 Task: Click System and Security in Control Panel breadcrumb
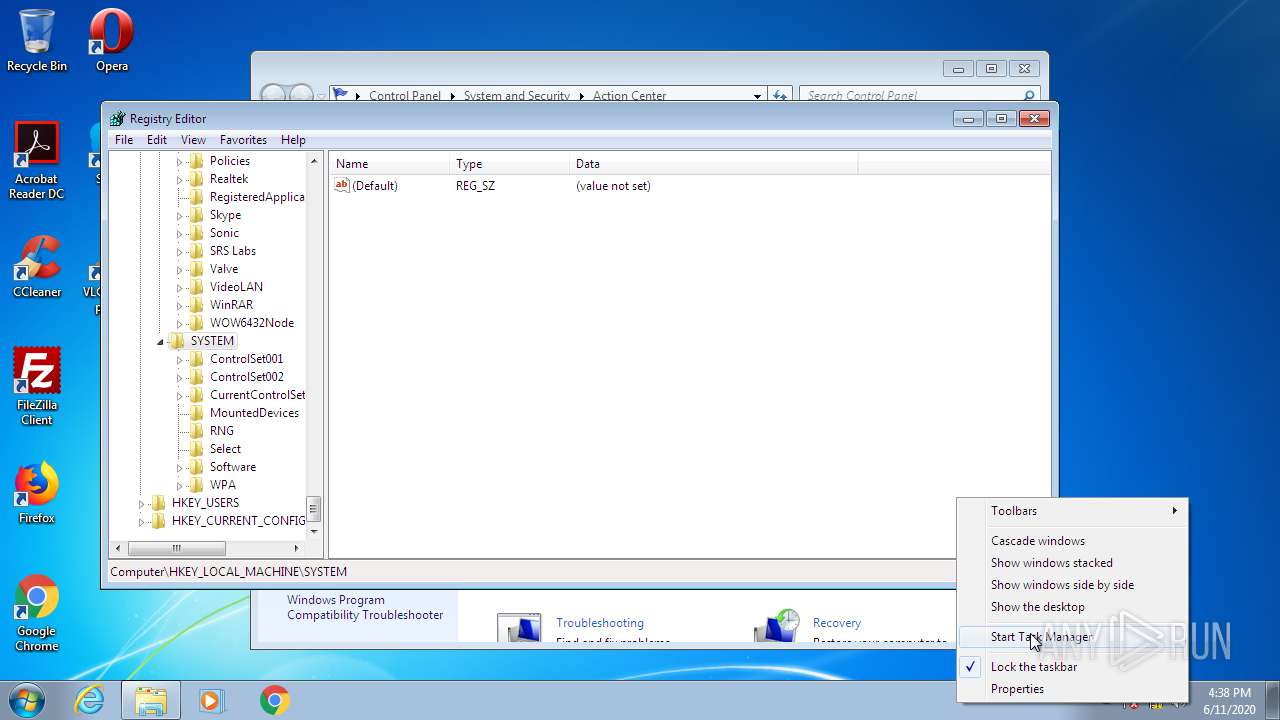click(x=516, y=96)
